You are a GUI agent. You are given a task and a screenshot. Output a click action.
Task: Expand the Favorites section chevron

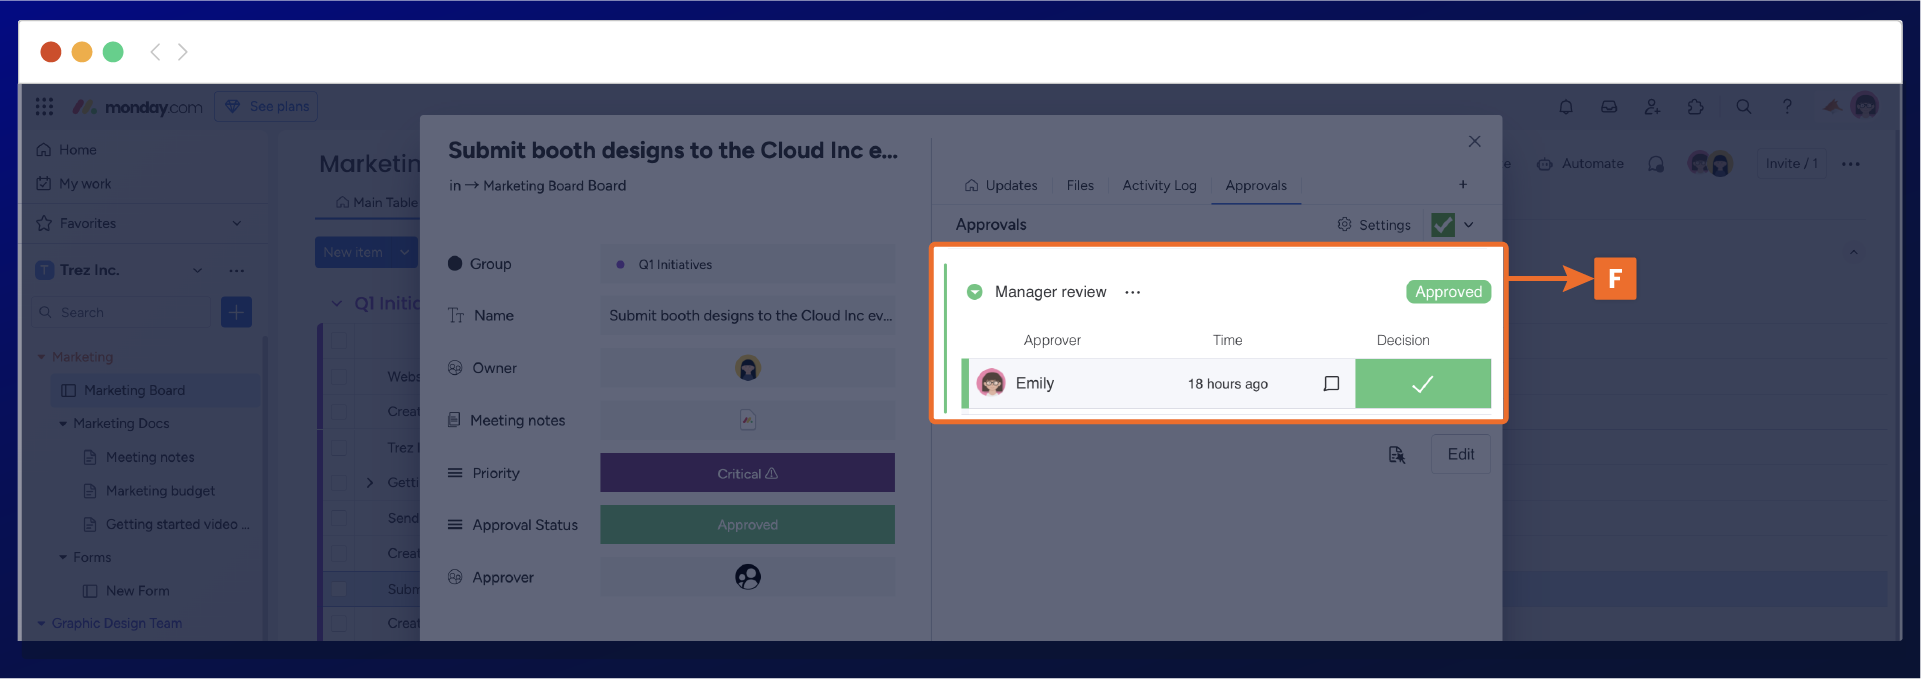point(237,224)
